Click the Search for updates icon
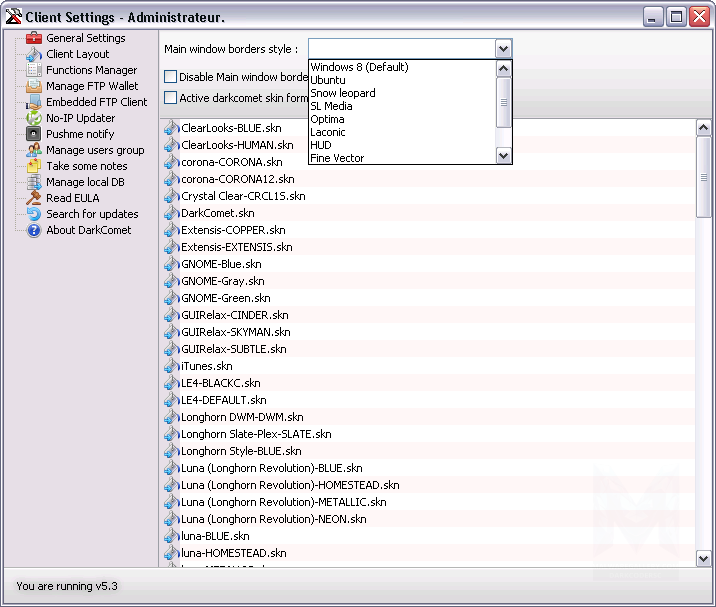 click(34, 214)
